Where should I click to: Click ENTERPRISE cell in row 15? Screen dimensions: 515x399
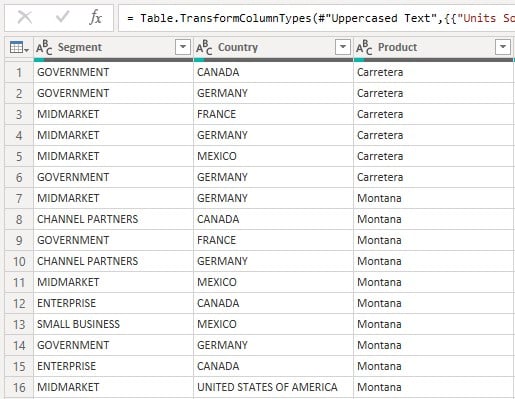pyautogui.click(x=113, y=366)
